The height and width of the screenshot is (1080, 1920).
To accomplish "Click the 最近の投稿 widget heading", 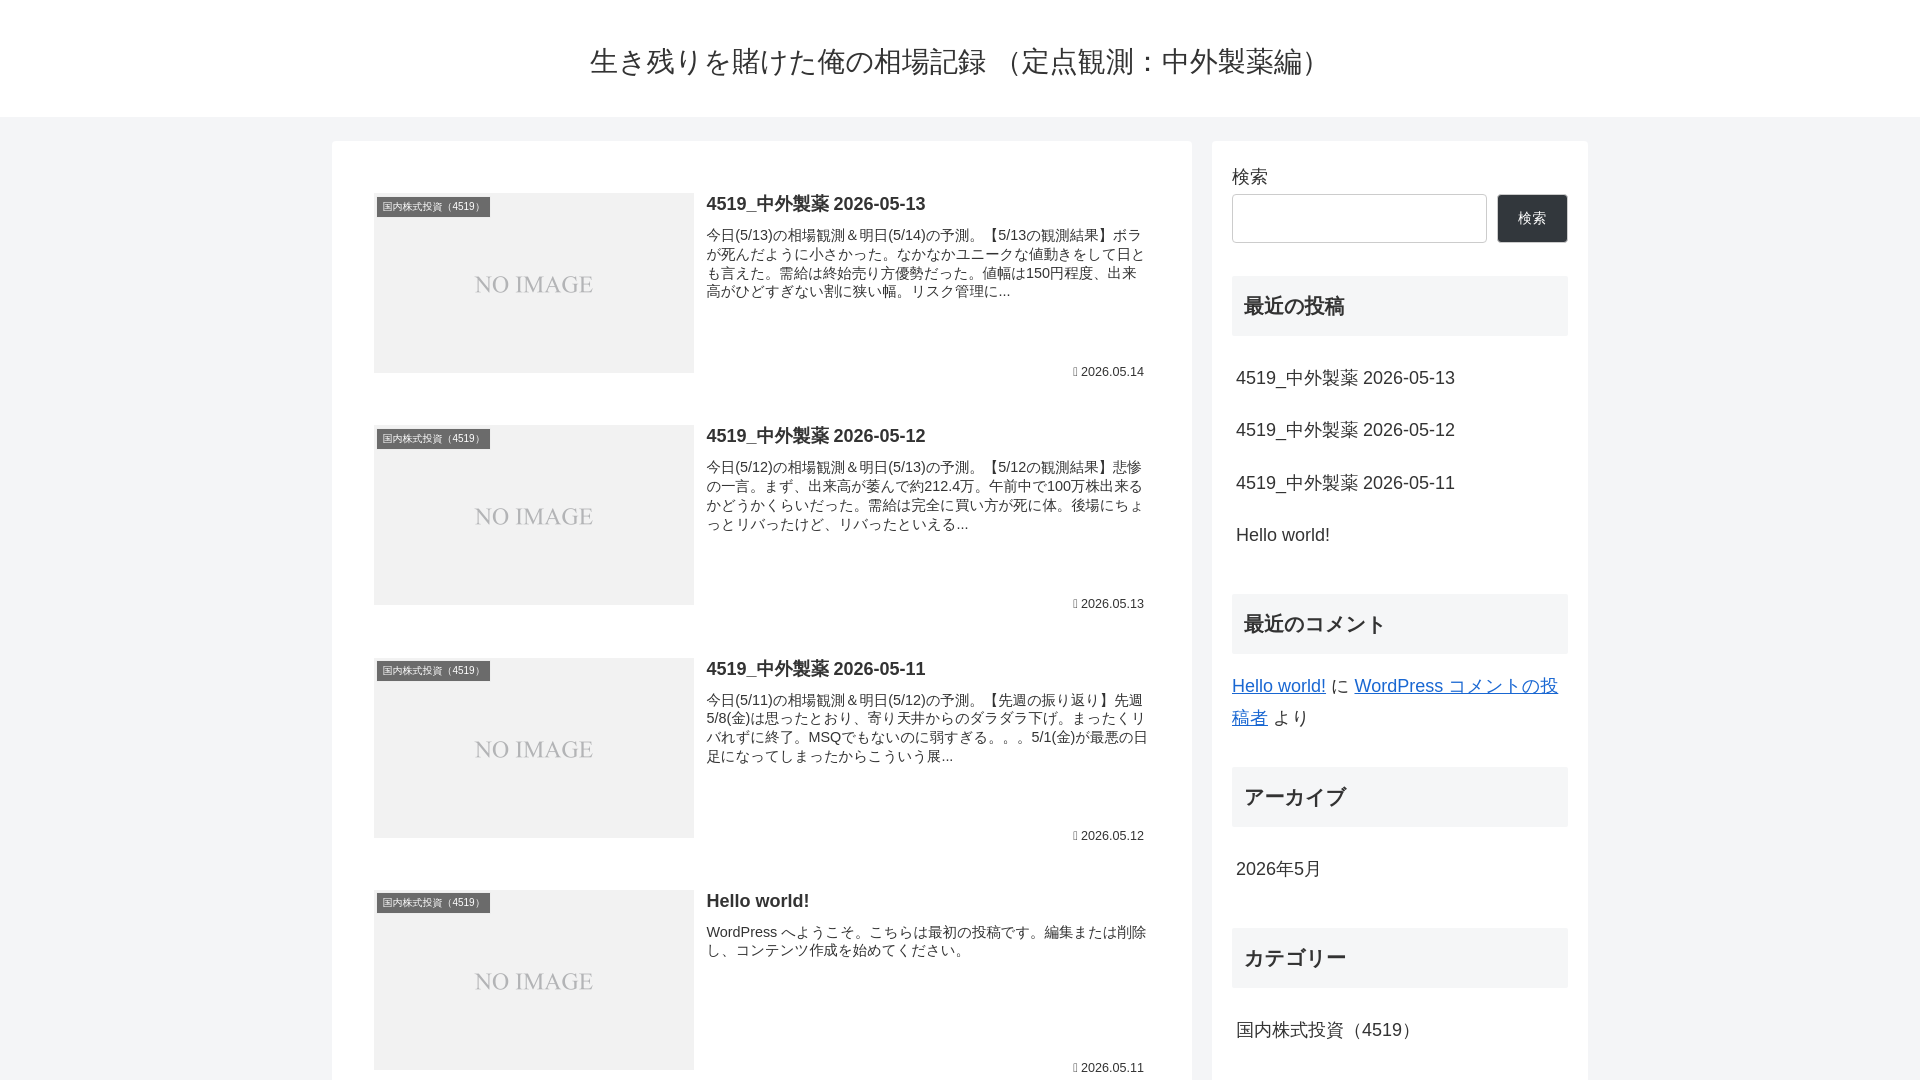I will [x=1400, y=306].
